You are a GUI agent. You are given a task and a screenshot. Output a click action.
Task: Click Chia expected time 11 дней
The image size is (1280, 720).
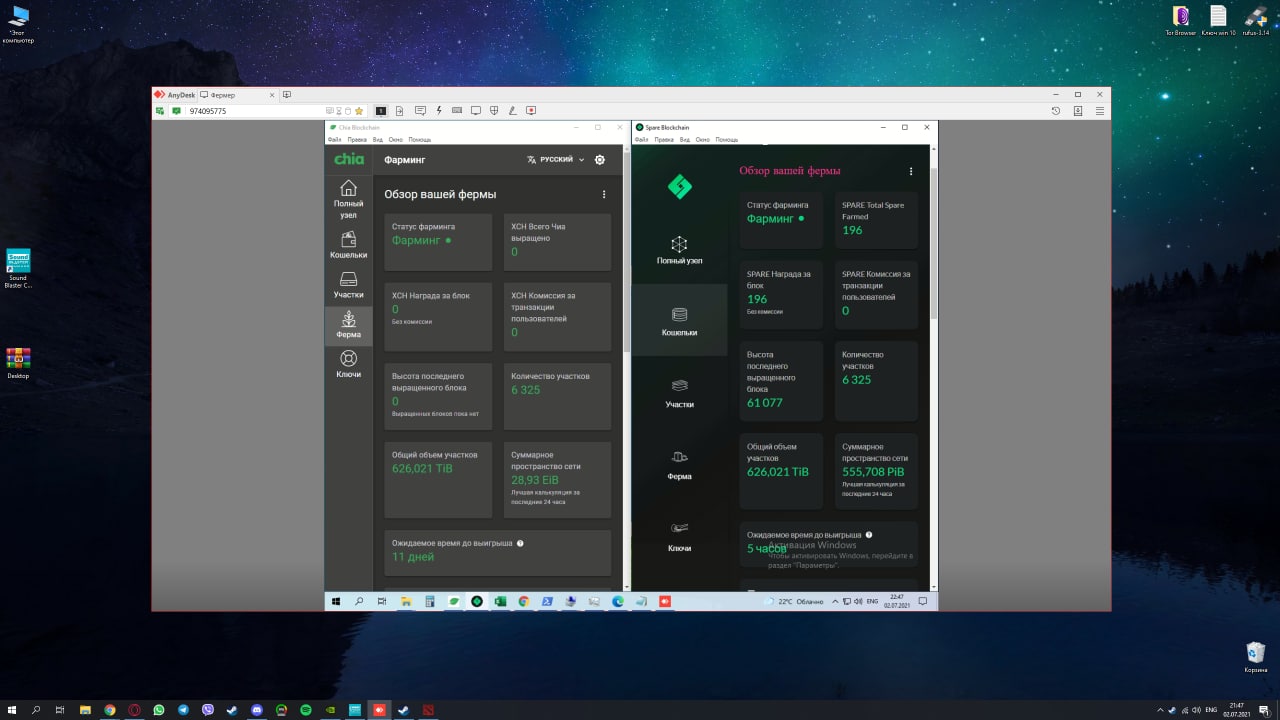point(413,557)
